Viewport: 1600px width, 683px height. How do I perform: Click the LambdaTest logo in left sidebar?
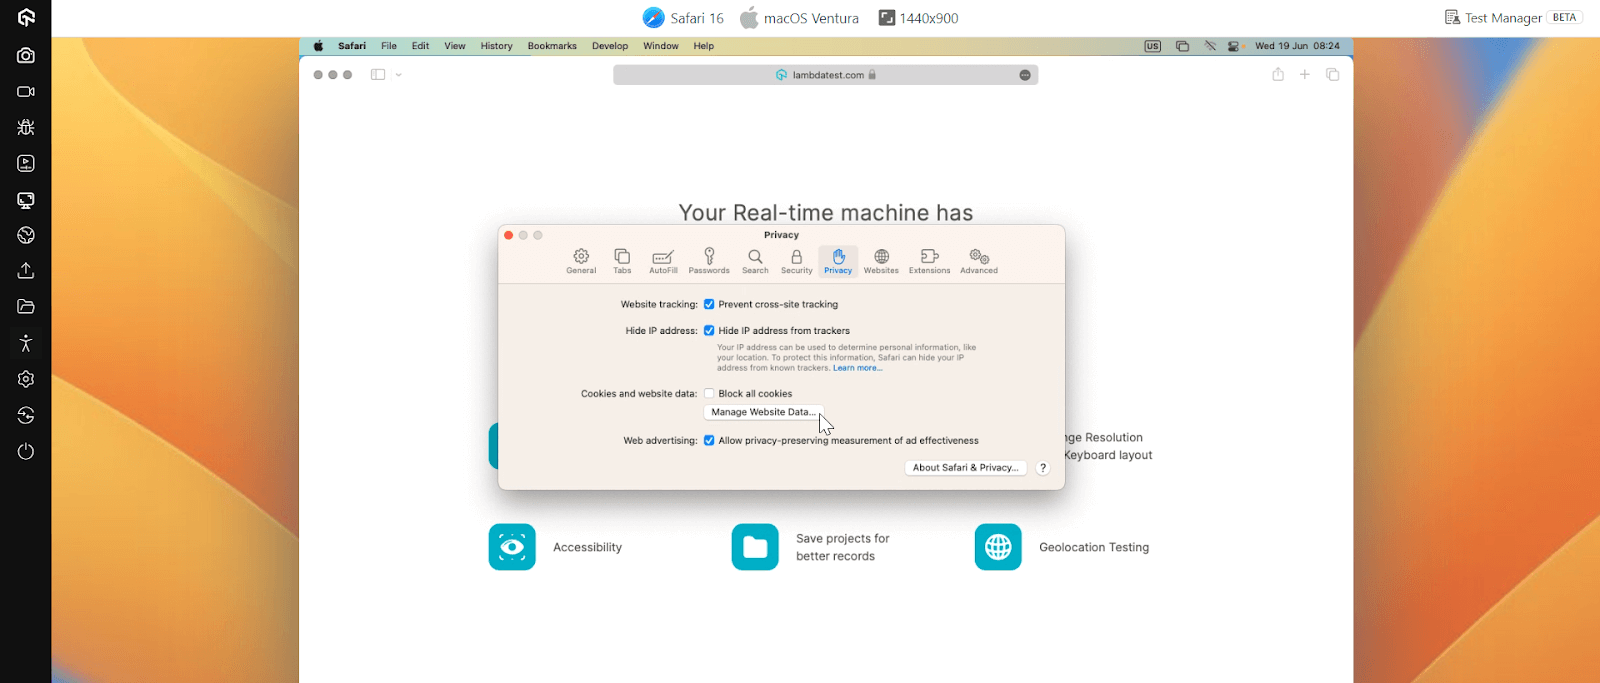click(x=26, y=17)
